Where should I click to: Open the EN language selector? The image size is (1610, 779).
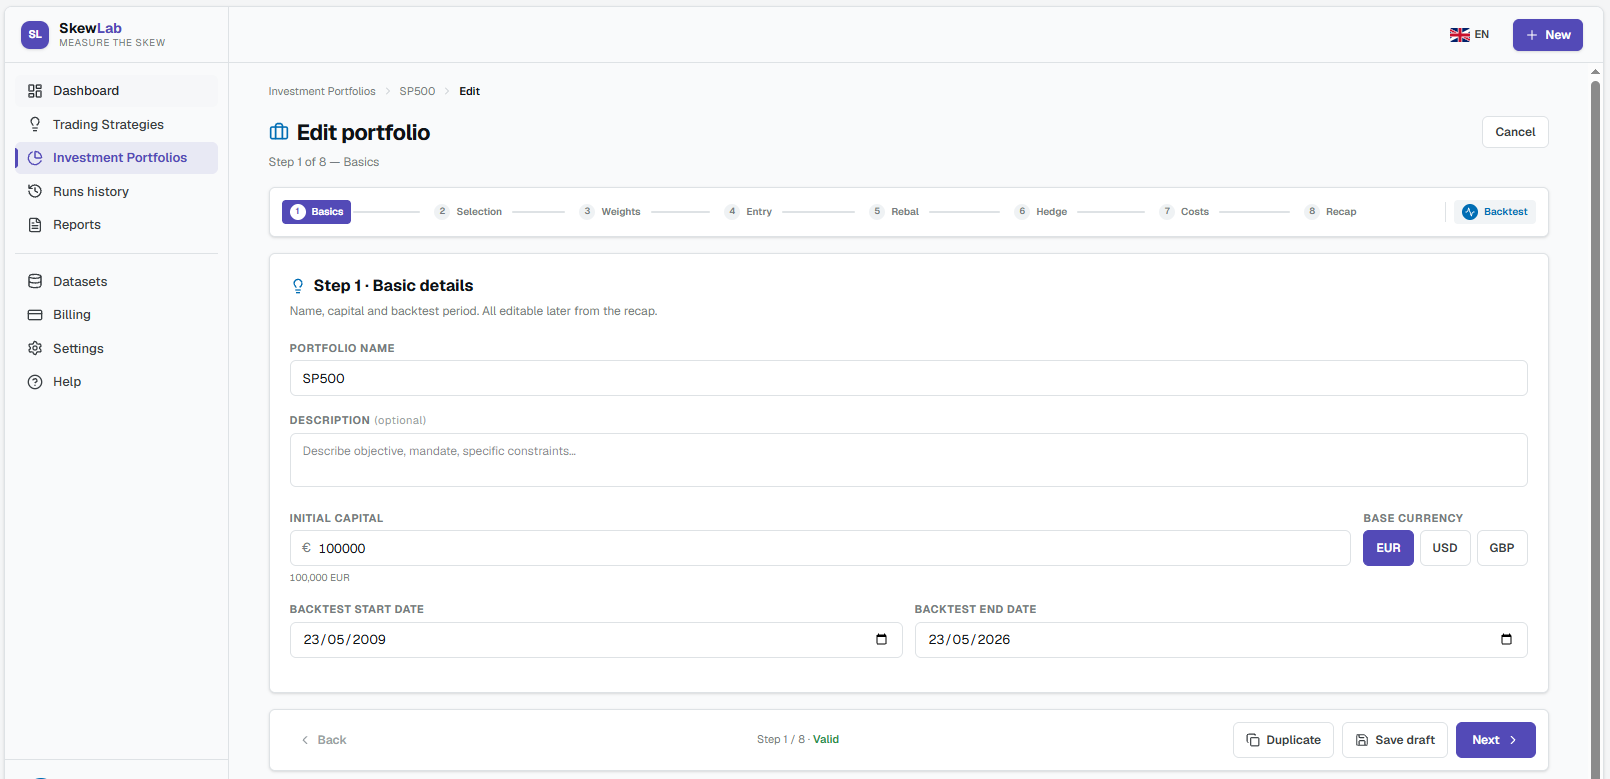1470,35
